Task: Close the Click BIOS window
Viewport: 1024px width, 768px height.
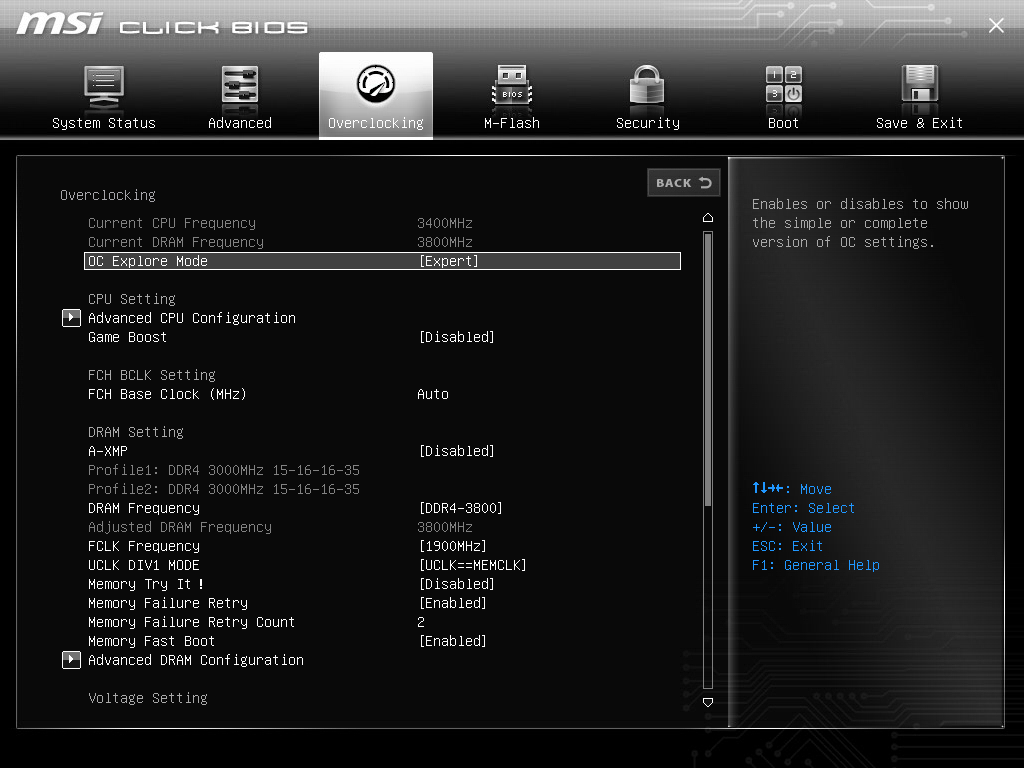Action: point(996,25)
